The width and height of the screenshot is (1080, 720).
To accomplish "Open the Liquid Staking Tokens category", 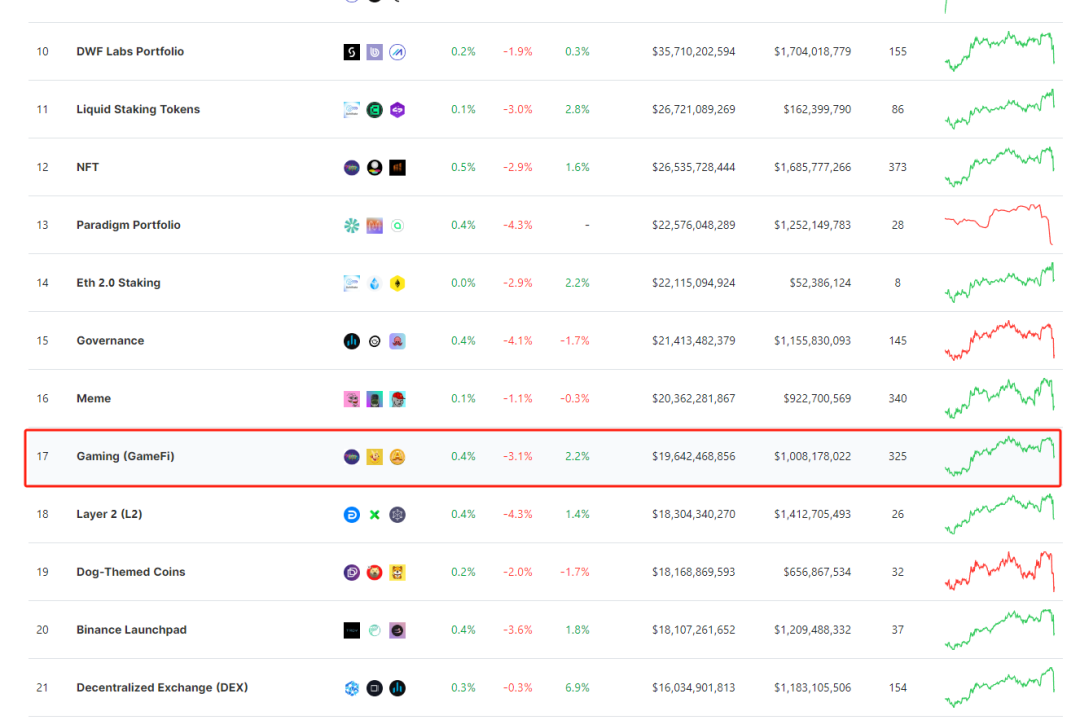I will [x=138, y=110].
